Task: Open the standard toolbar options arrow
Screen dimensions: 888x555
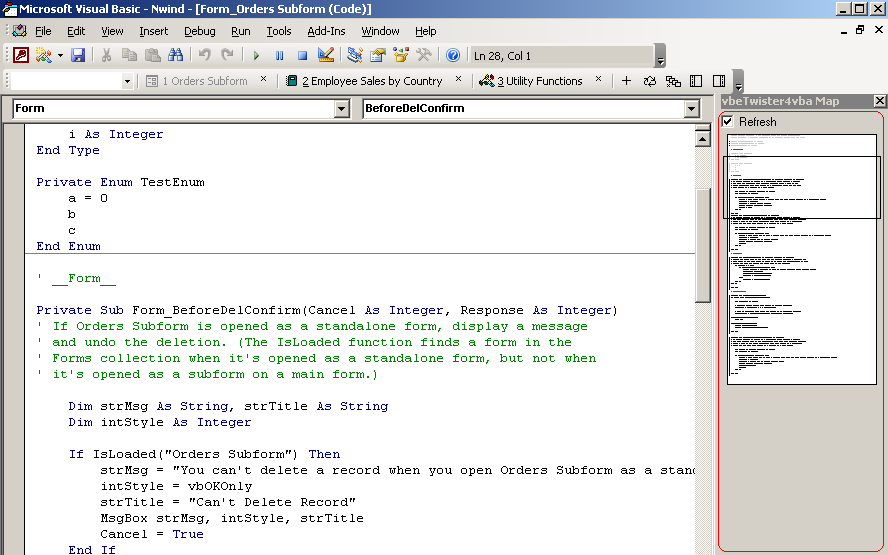Action: point(660,56)
